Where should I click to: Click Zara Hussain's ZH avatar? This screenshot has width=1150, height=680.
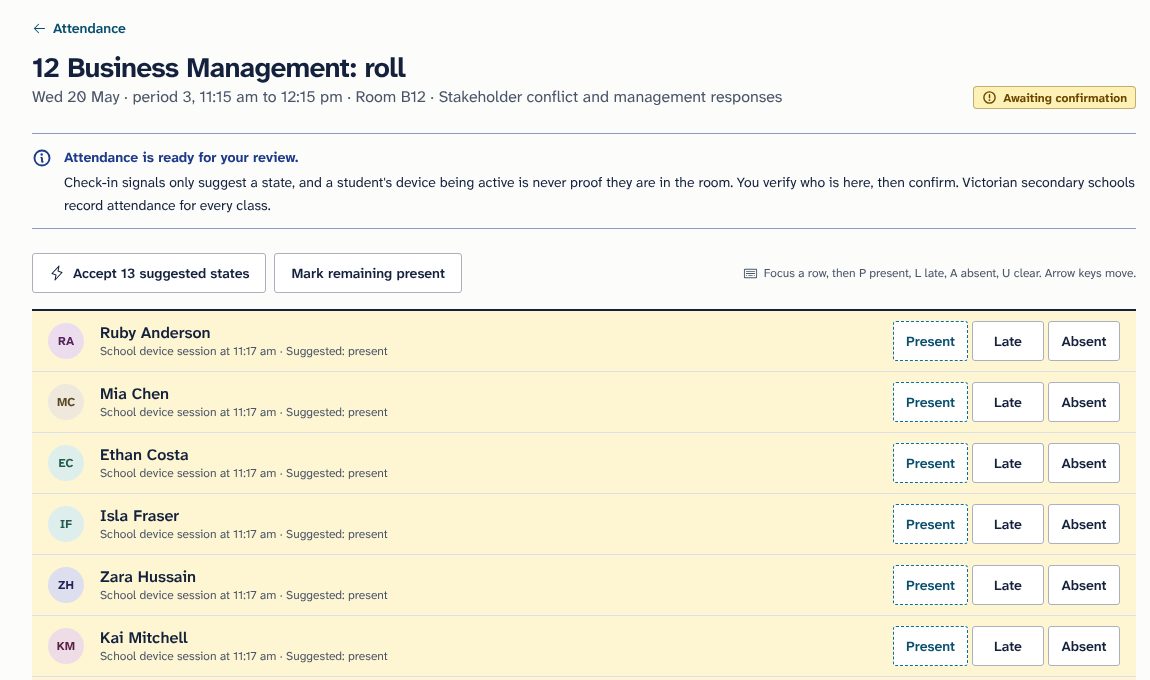coord(66,585)
